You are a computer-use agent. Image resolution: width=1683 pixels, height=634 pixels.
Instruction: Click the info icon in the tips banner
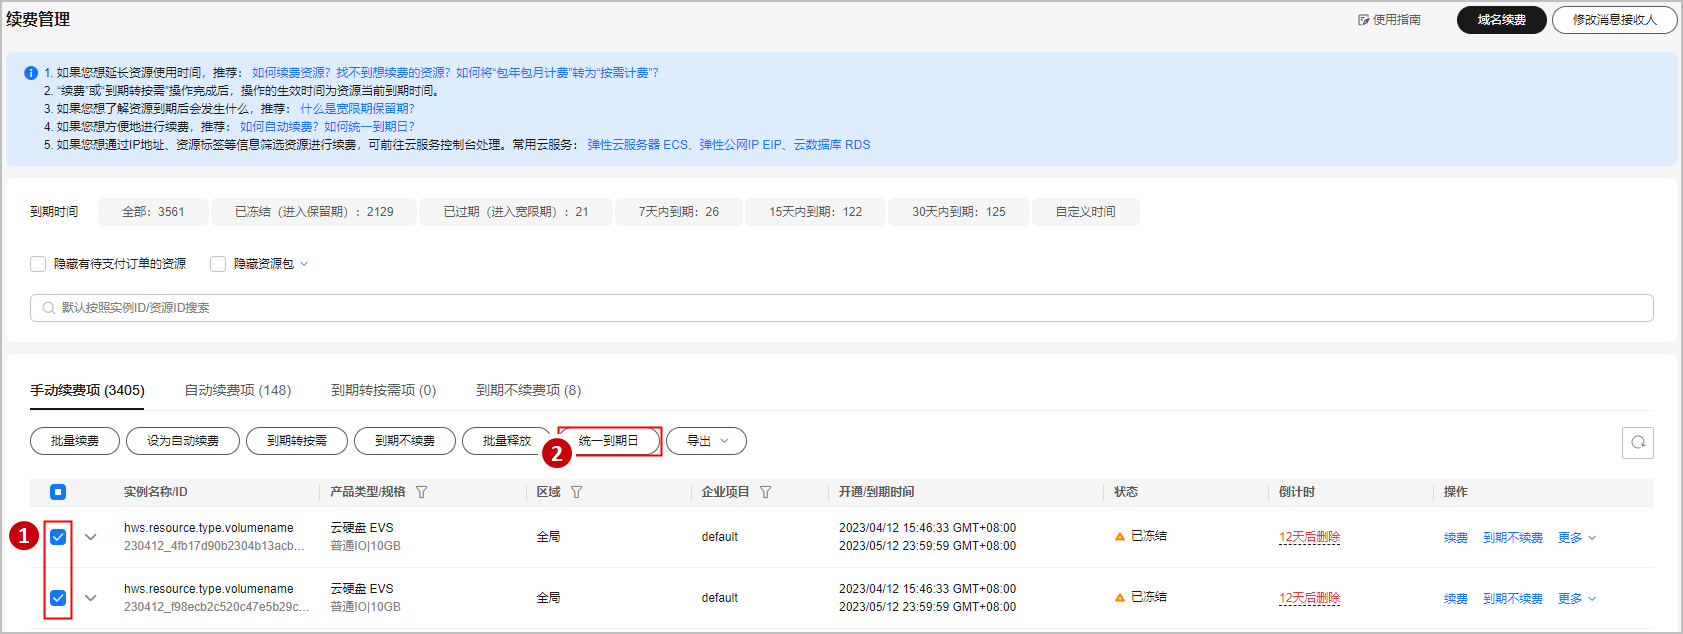(31, 73)
